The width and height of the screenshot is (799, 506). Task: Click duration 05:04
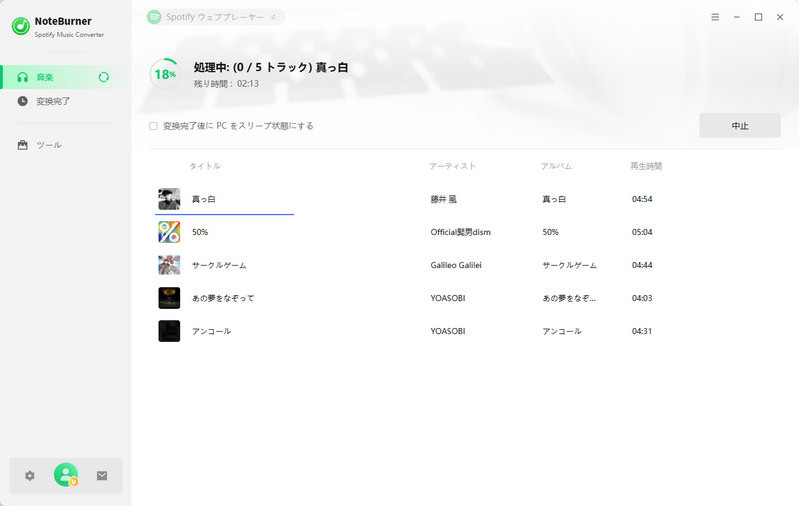tap(642, 232)
